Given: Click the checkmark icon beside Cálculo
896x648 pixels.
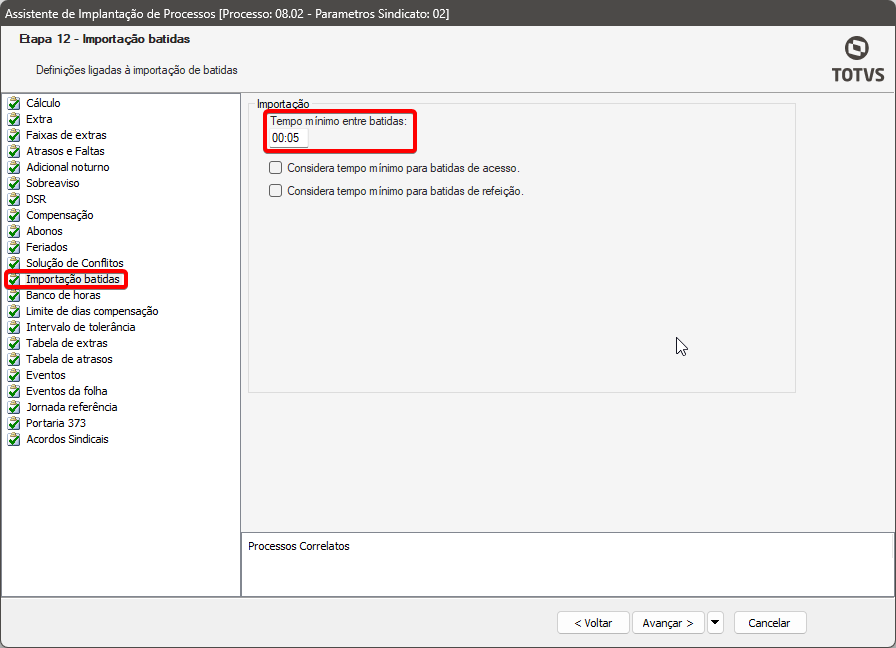Looking at the screenshot, I should [14, 103].
